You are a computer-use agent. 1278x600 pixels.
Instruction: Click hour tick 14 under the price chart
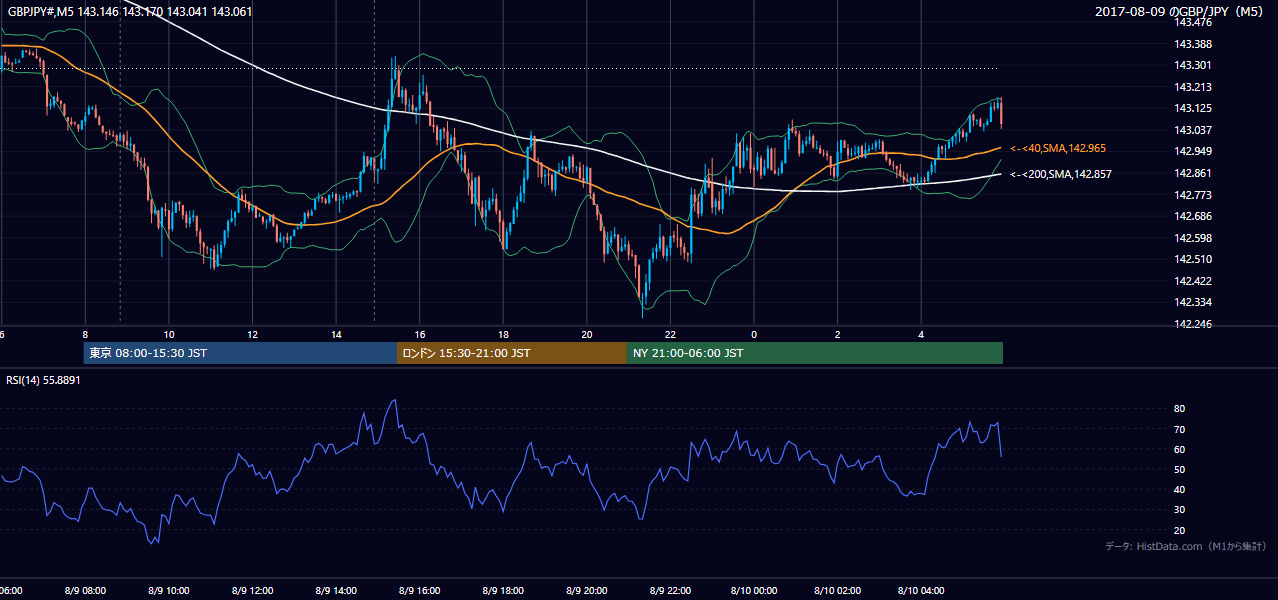click(x=336, y=335)
